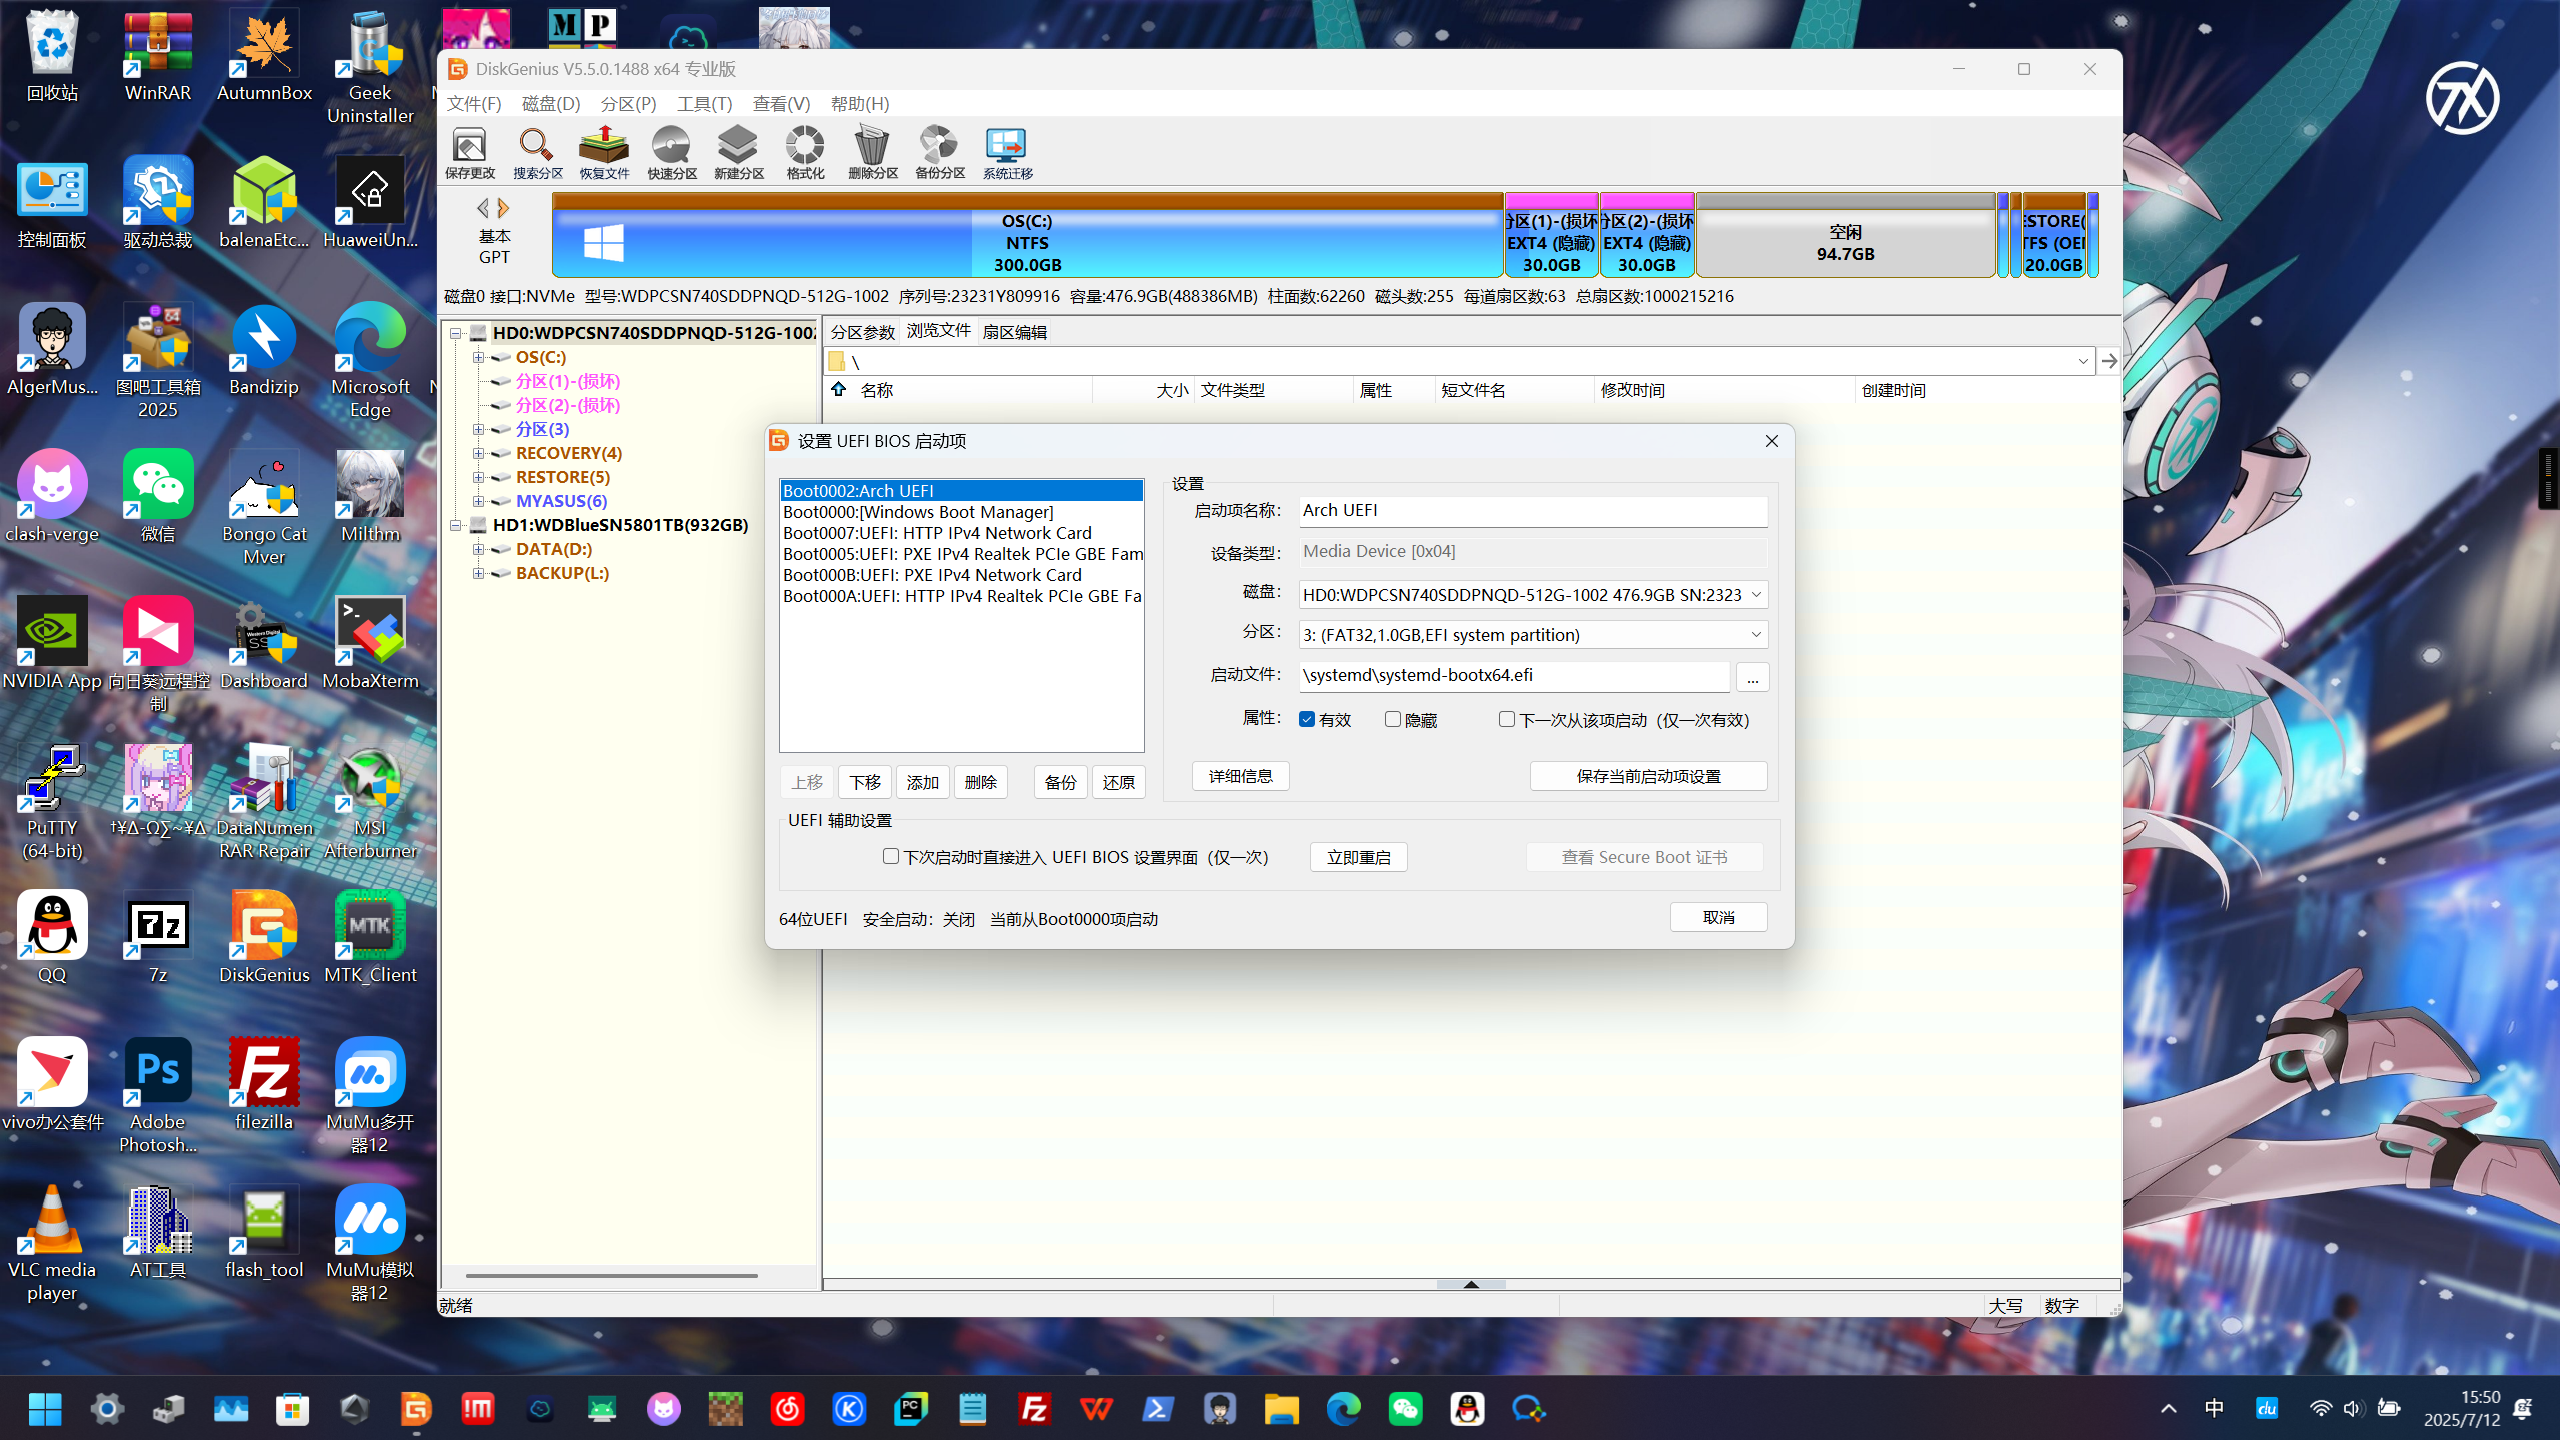Click the Search Partitions (搜索分区) icon
This screenshot has height=1440, width=2560.
(x=537, y=152)
